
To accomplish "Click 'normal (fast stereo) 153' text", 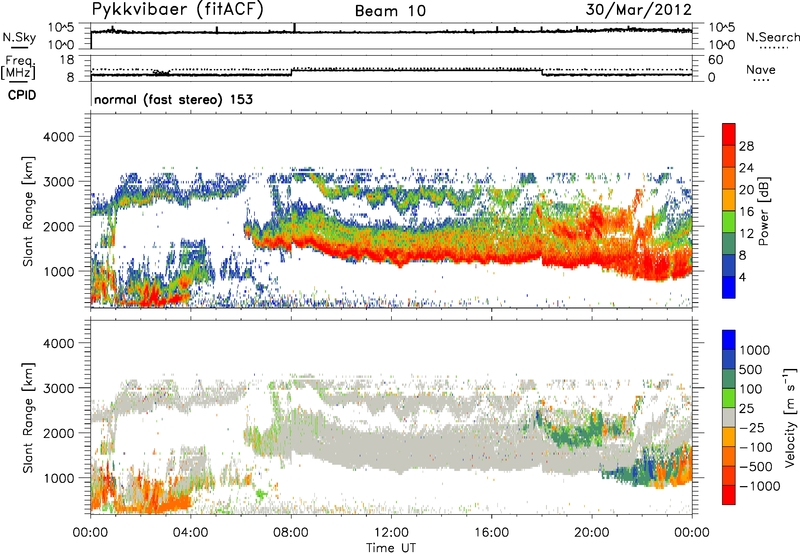I will coord(173,99).
